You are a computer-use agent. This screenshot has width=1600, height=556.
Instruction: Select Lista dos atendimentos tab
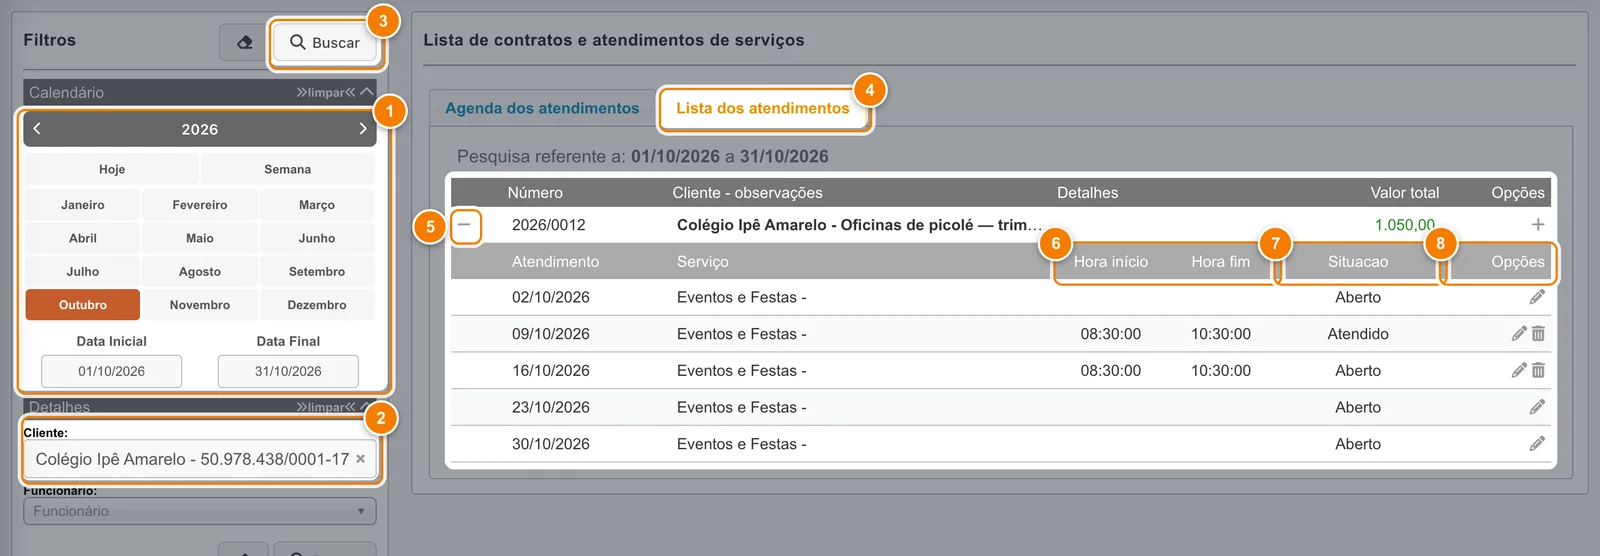[763, 108]
